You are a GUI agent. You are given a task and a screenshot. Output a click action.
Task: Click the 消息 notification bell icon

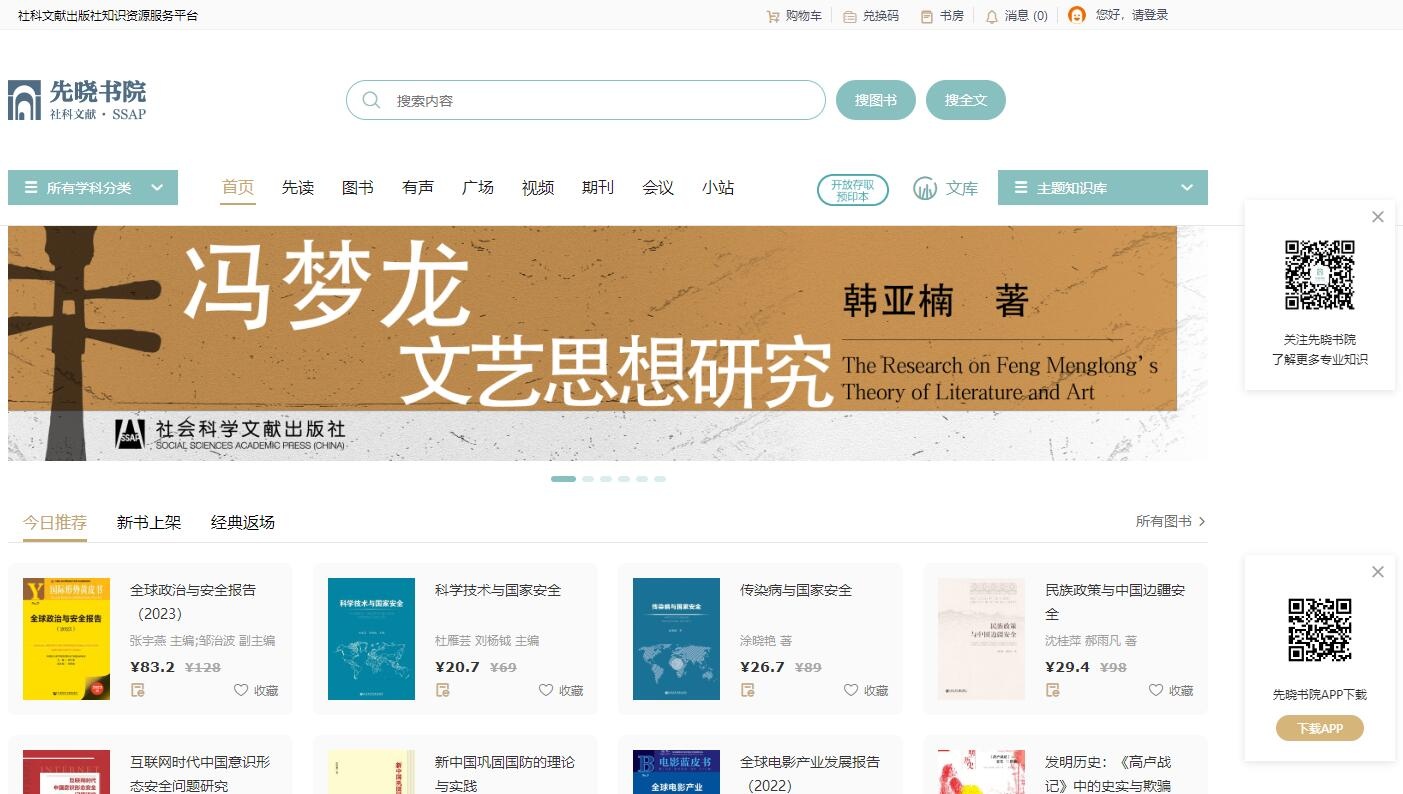tap(992, 16)
